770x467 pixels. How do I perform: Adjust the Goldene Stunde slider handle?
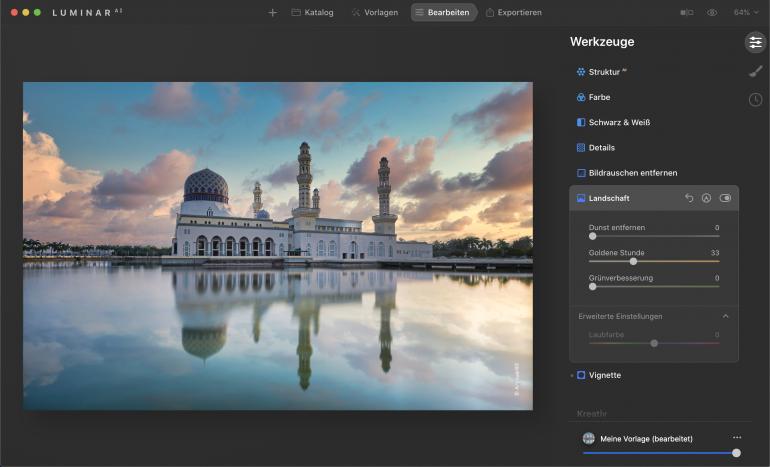click(x=633, y=261)
